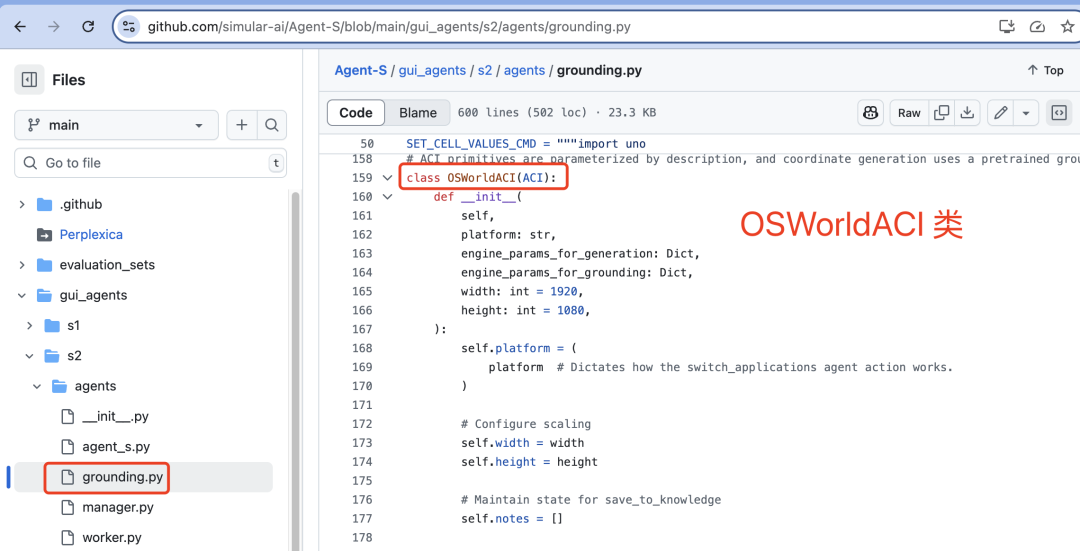
Task: Jump to Top of the file
Action: [1045, 70]
